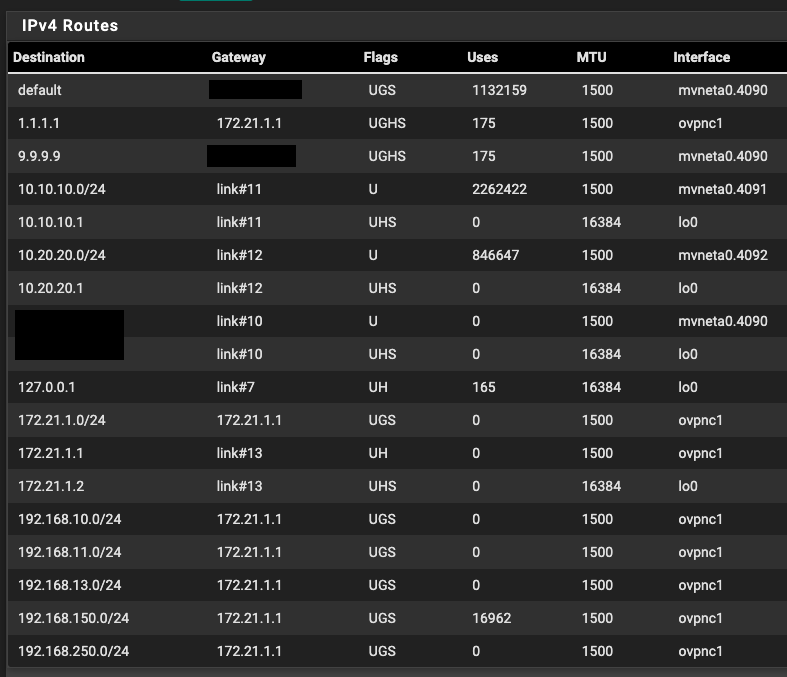787x677 pixels.
Task: Select the 9.9.9.9 destination entry
Action: coord(39,156)
